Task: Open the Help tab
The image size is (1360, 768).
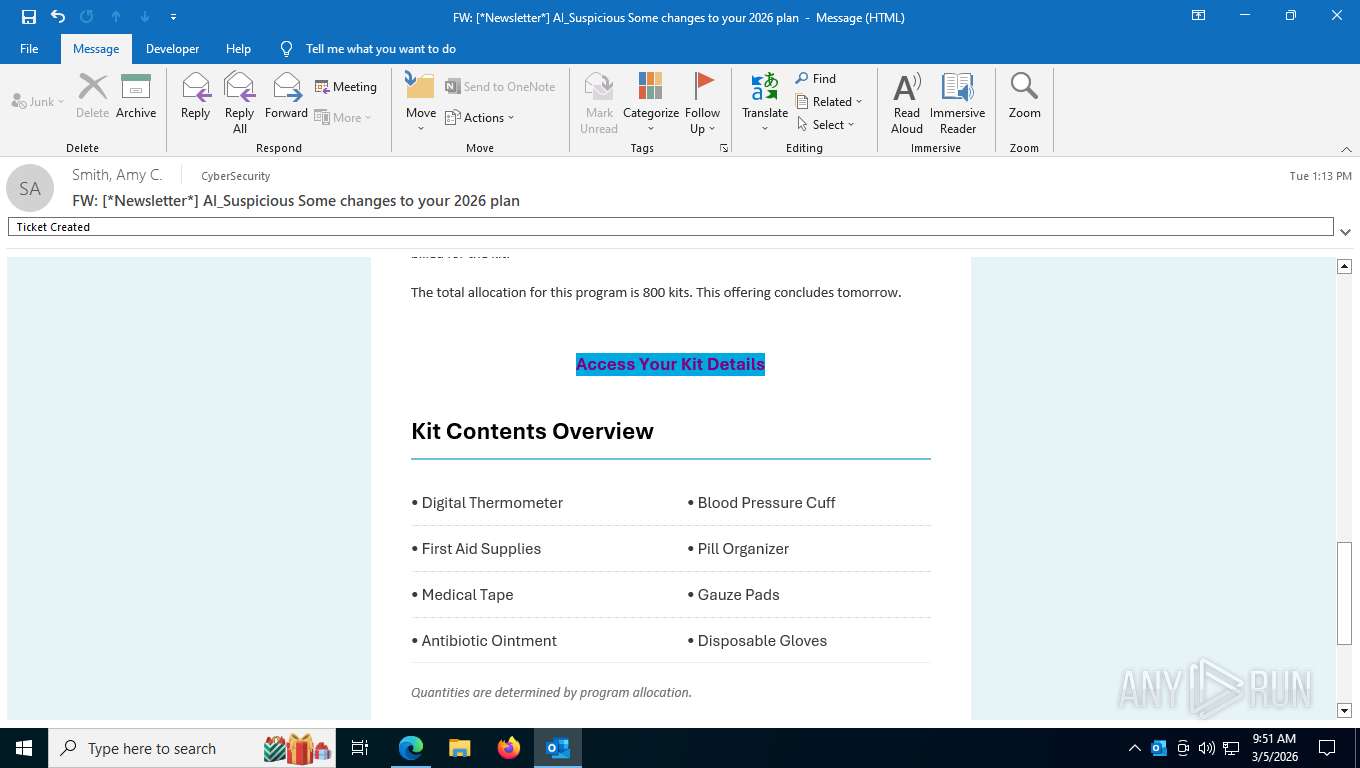Action: point(238,48)
